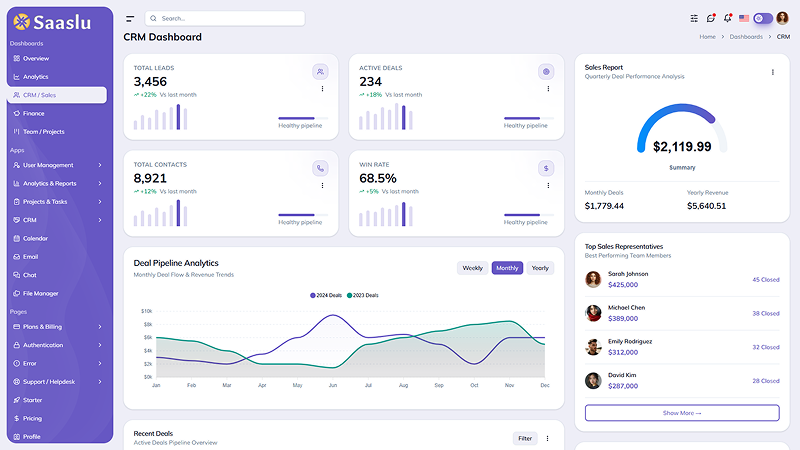Toggle the dark mode switch in header
The image size is (800, 450).
(x=763, y=18)
